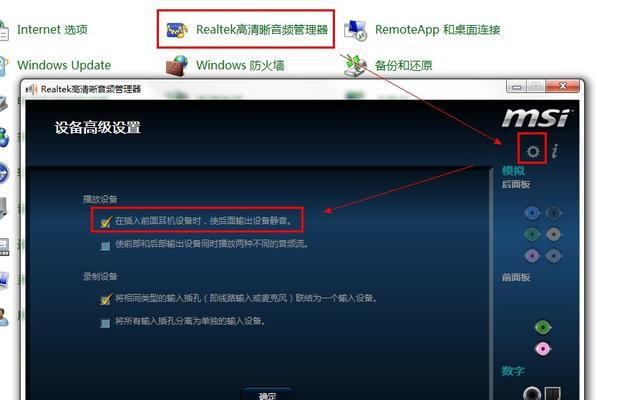The image size is (617, 400).
Task: Select the beige rear panel jack
Action: (x=554, y=235)
